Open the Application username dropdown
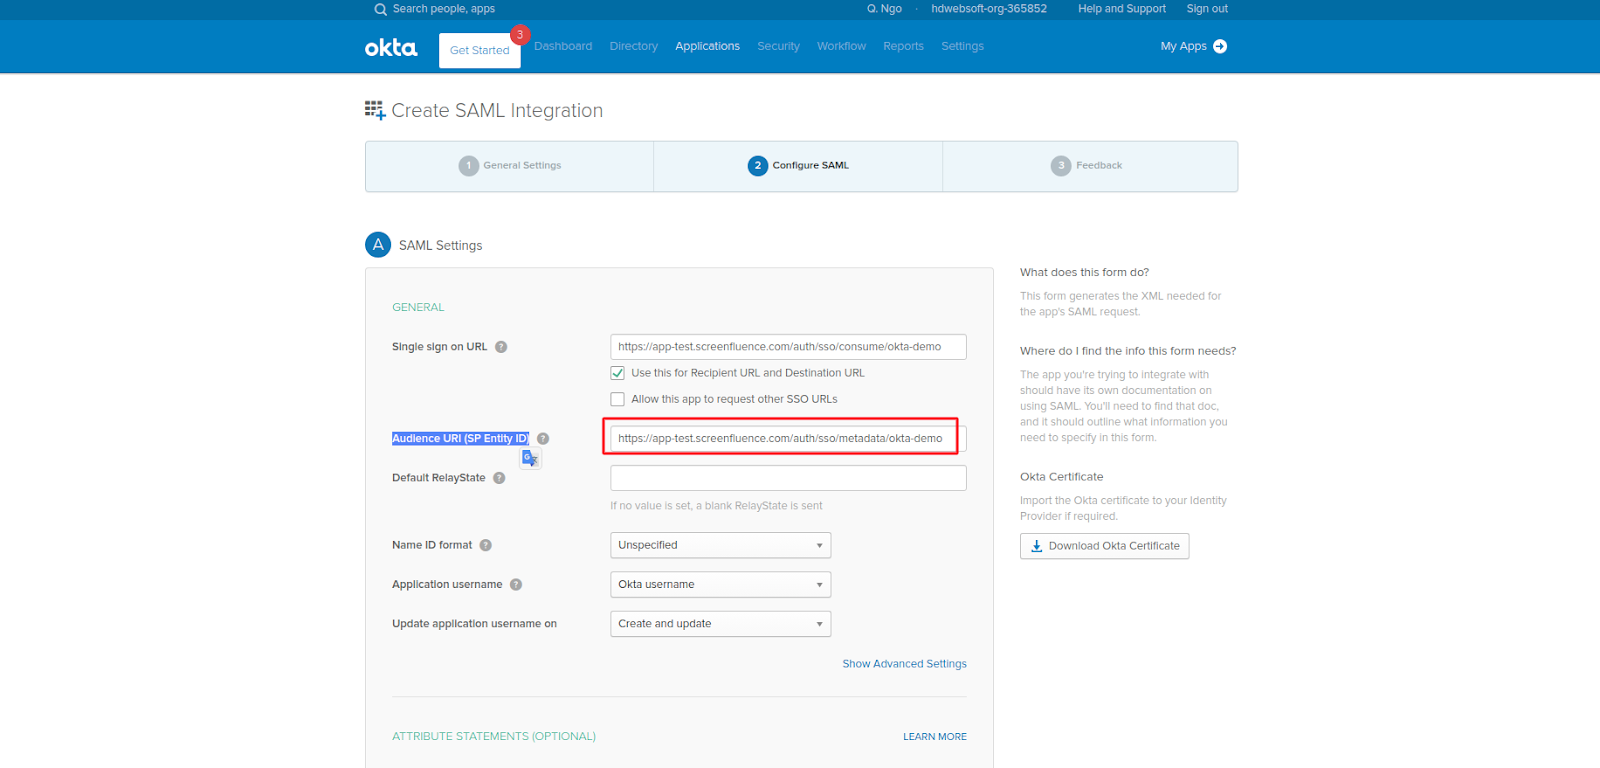1600x768 pixels. pos(720,585)
